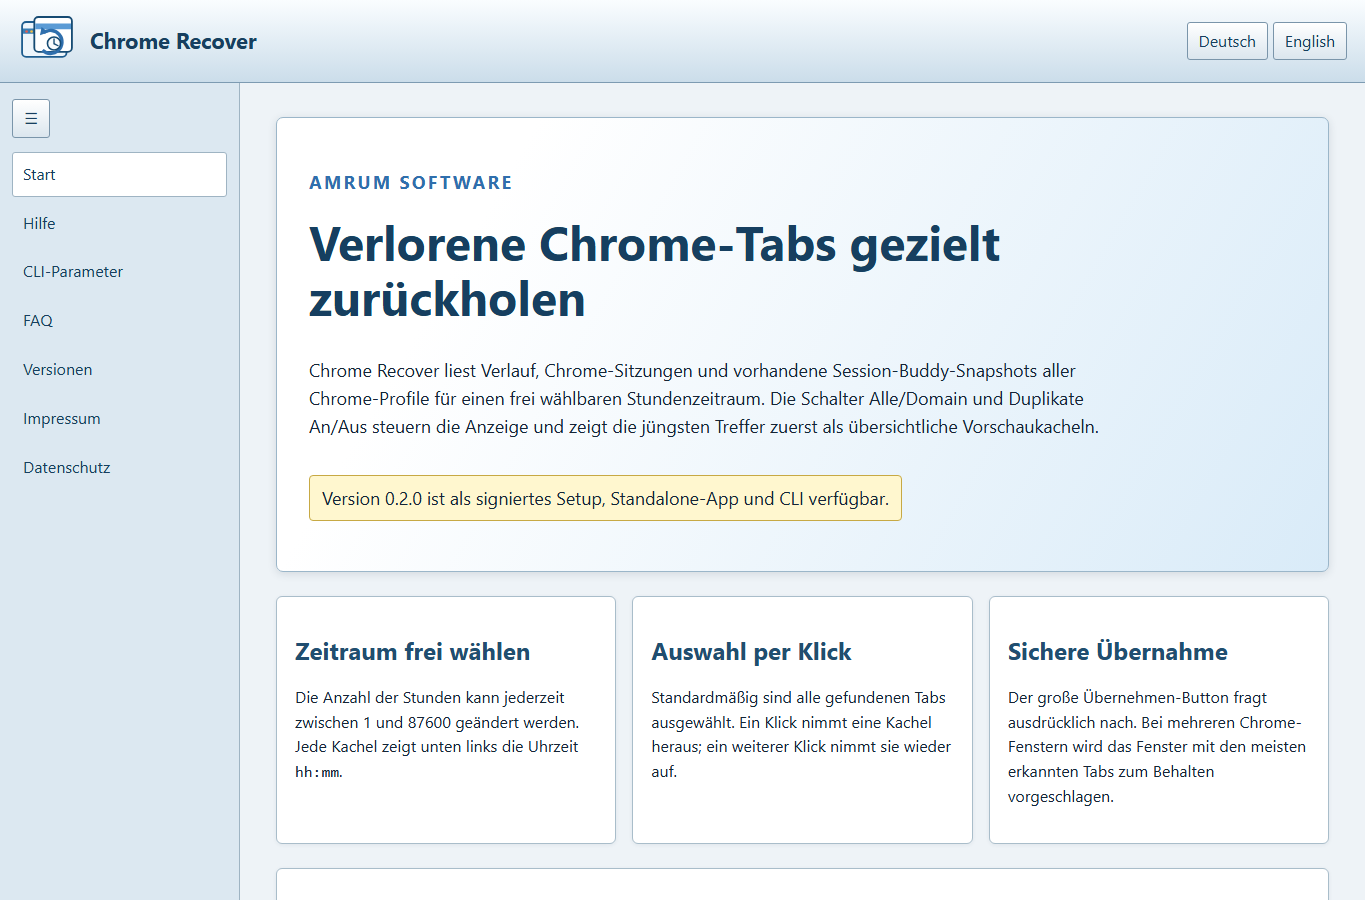Screen dimensions: 1365x900
Task: Click the Zeitraum frei wählen card heading
Action: click(412, 652)
